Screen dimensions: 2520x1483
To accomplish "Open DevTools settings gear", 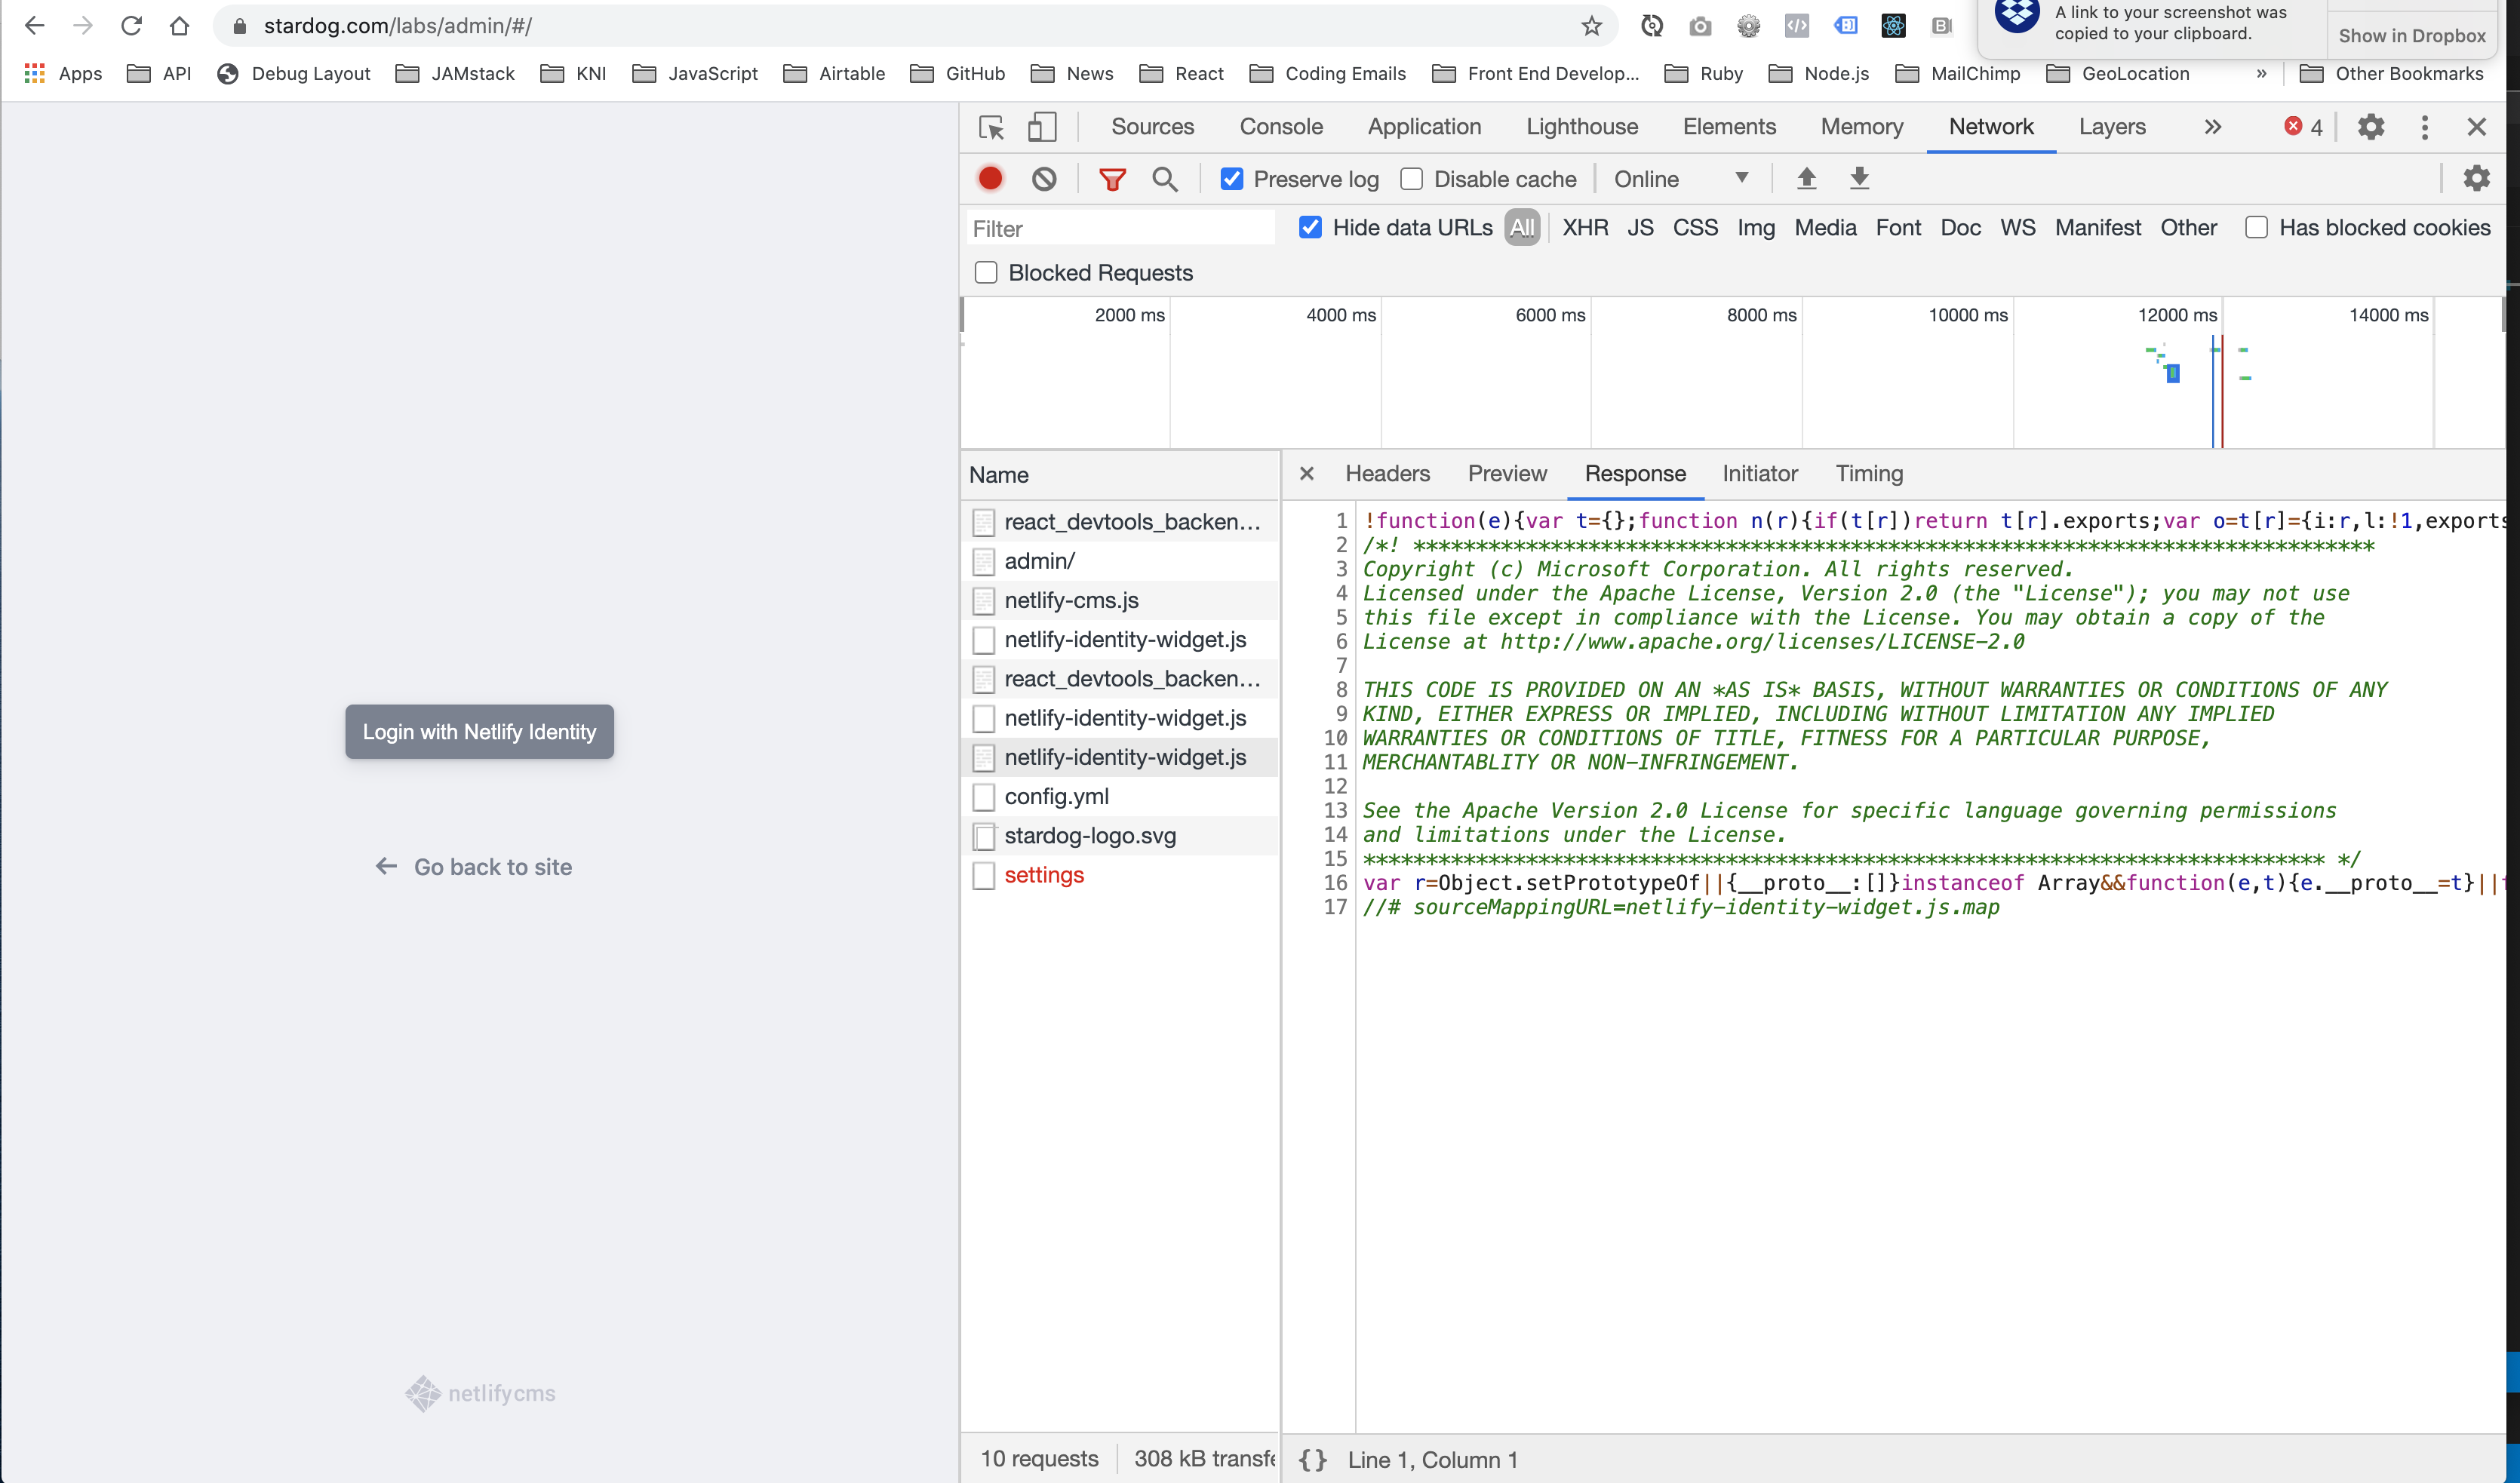I will [2372, 127].
